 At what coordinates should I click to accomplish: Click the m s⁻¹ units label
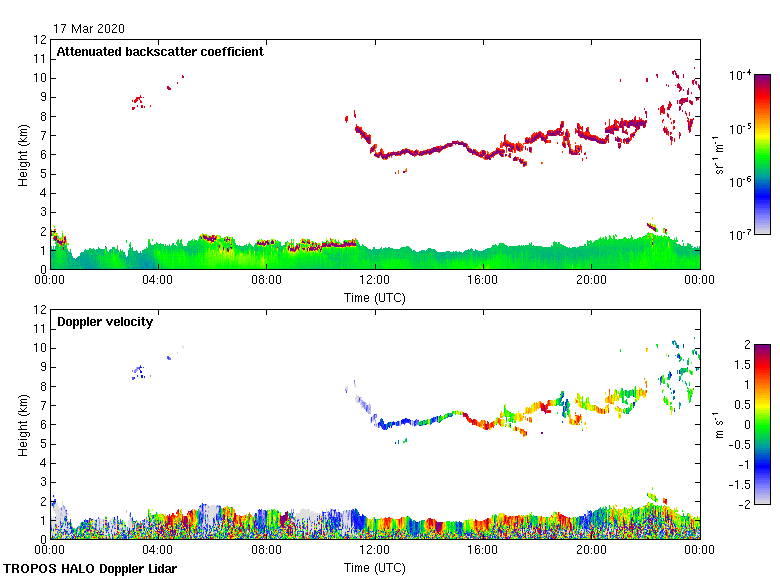pyautogui.click(x=718, y=424)
